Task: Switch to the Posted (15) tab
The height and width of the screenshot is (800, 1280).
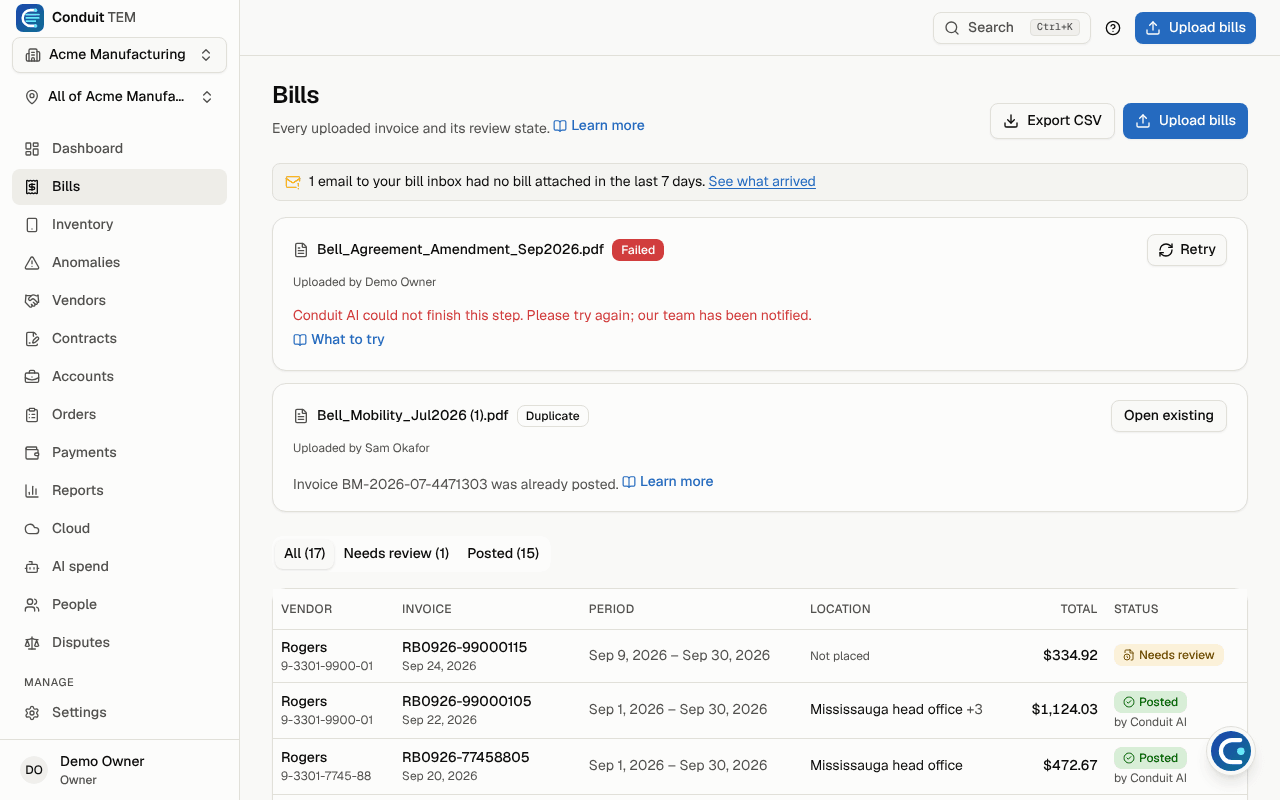Action: coord(503,553)
